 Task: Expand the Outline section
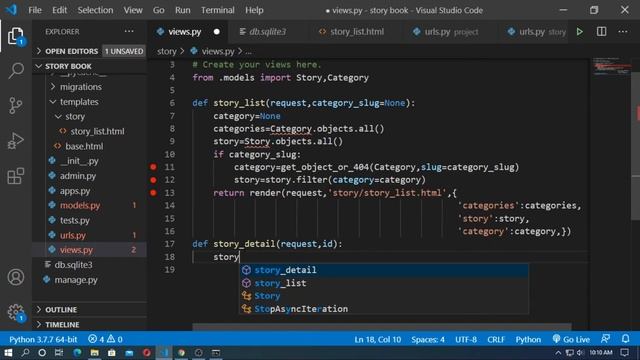click(x=89, y=309)
